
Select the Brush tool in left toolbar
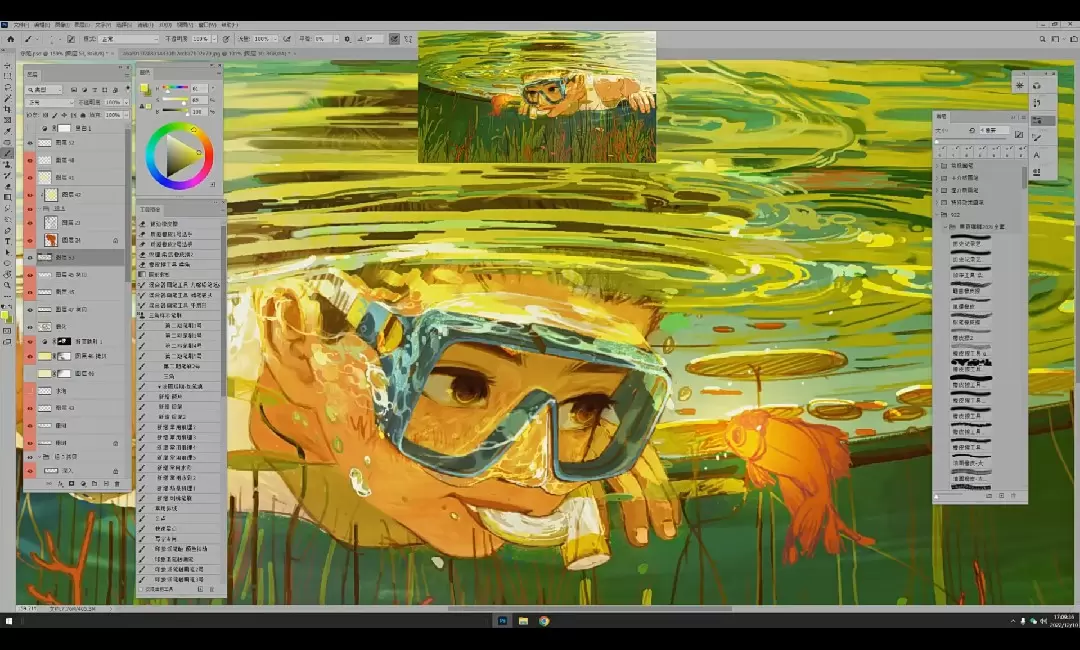click(x=8, y=153)
